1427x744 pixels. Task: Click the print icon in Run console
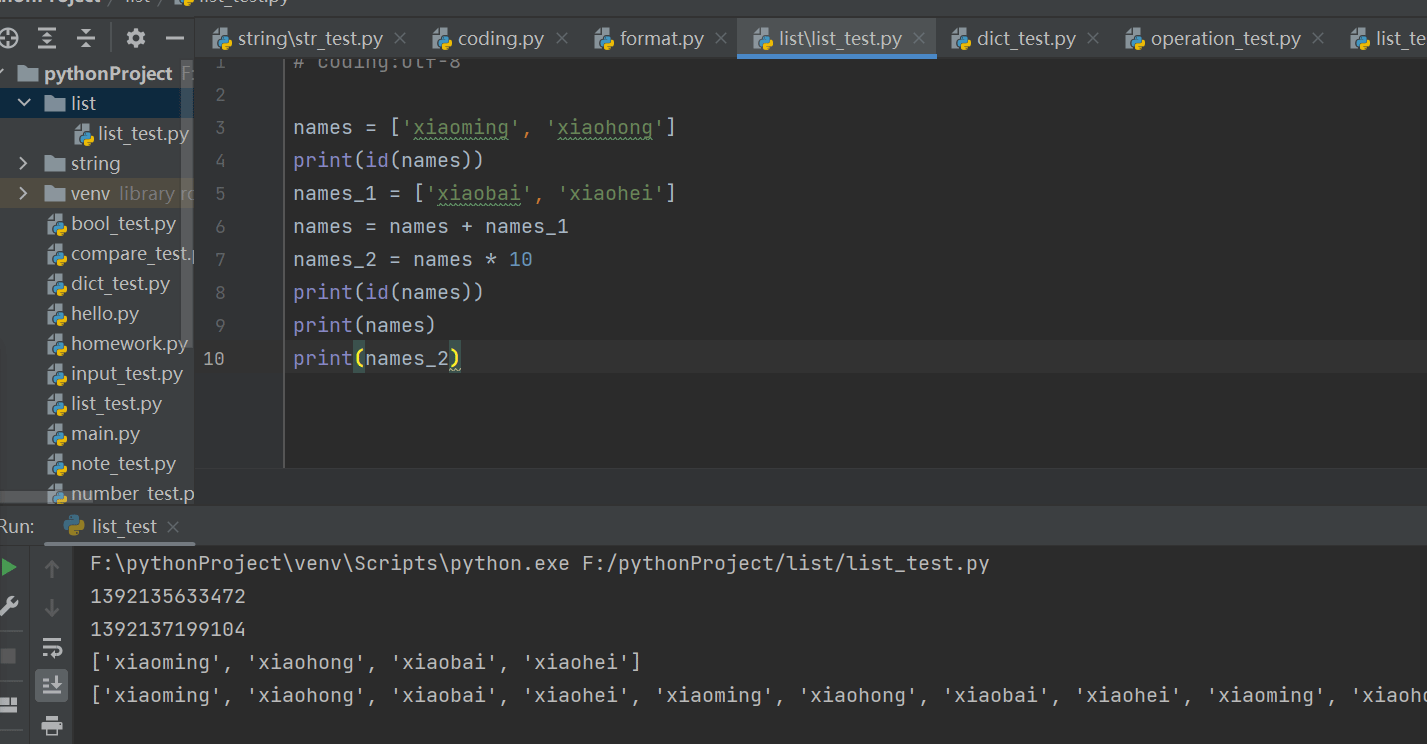point(52,725)
